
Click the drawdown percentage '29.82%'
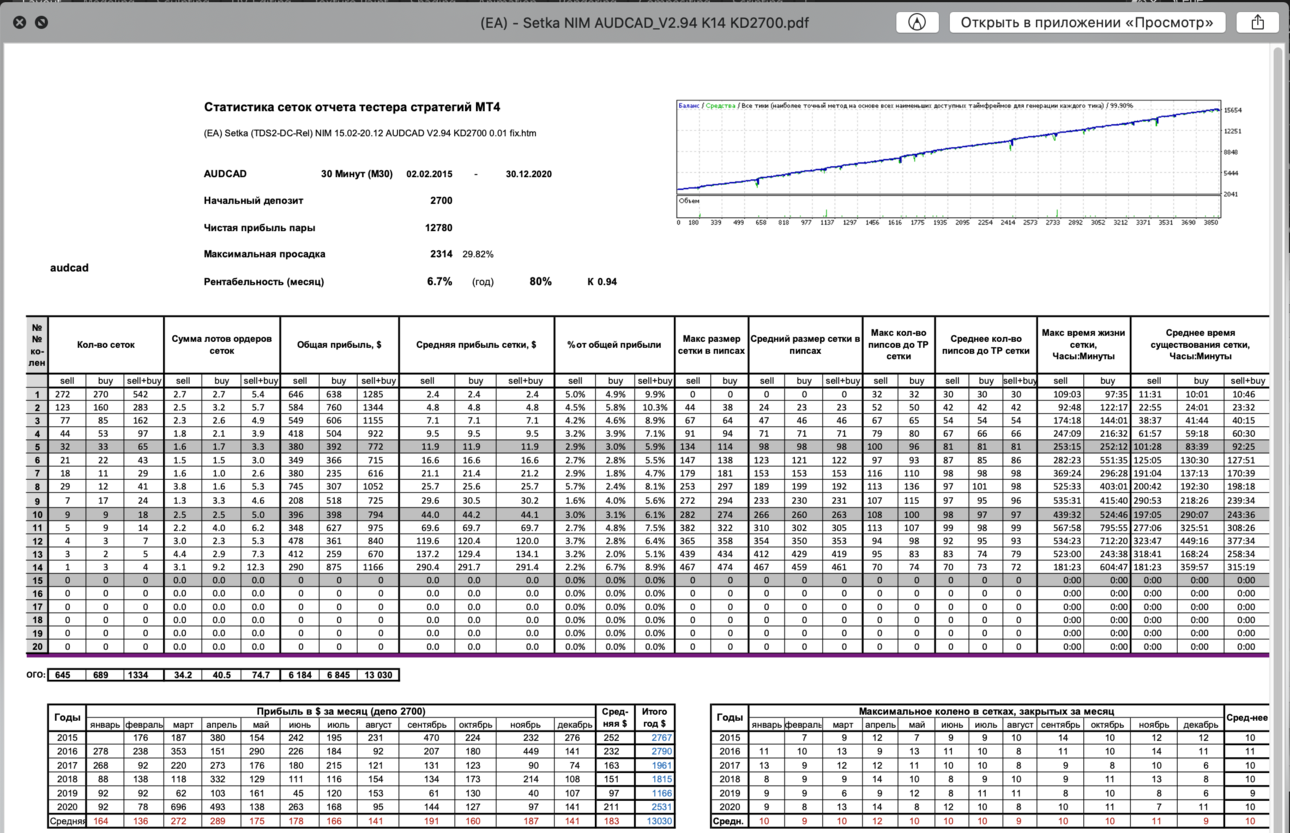(478, 254)
